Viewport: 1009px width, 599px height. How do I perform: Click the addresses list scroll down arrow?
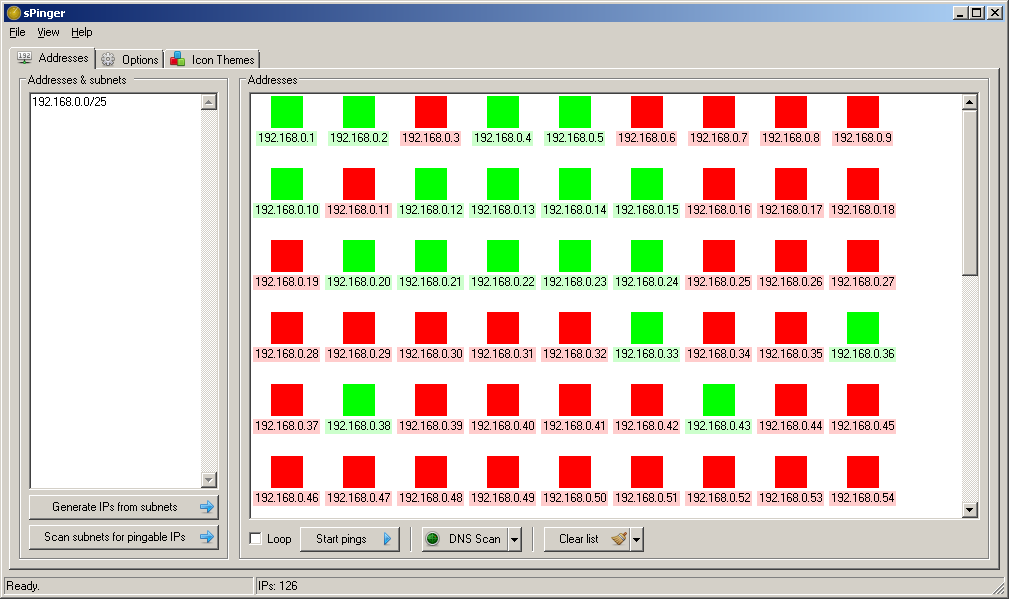click(x=970, y=510)
